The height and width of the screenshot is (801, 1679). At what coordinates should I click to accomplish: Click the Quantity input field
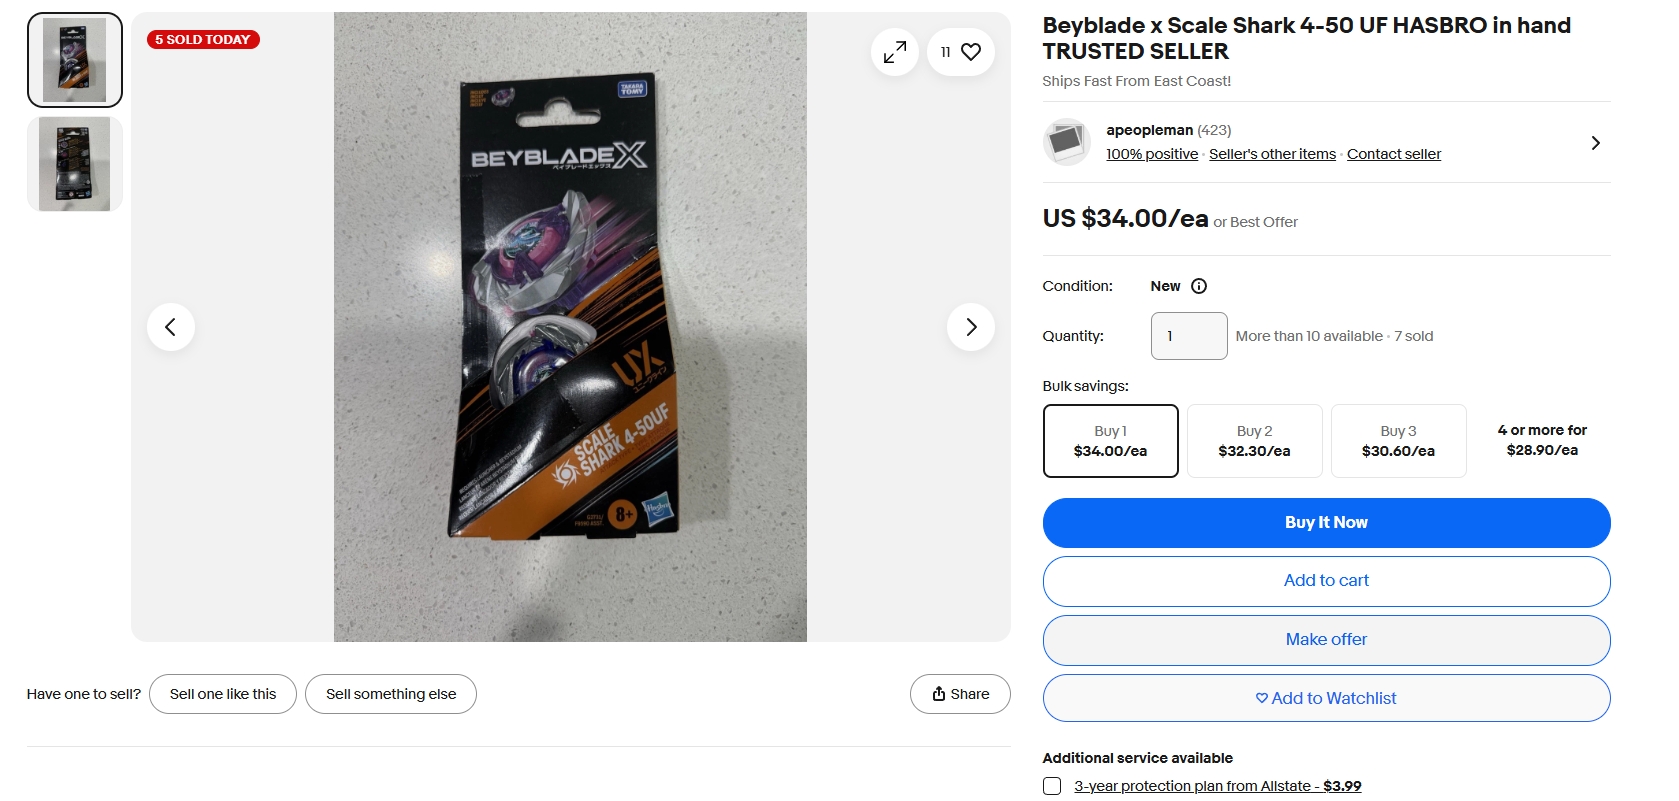[1189, 336]
